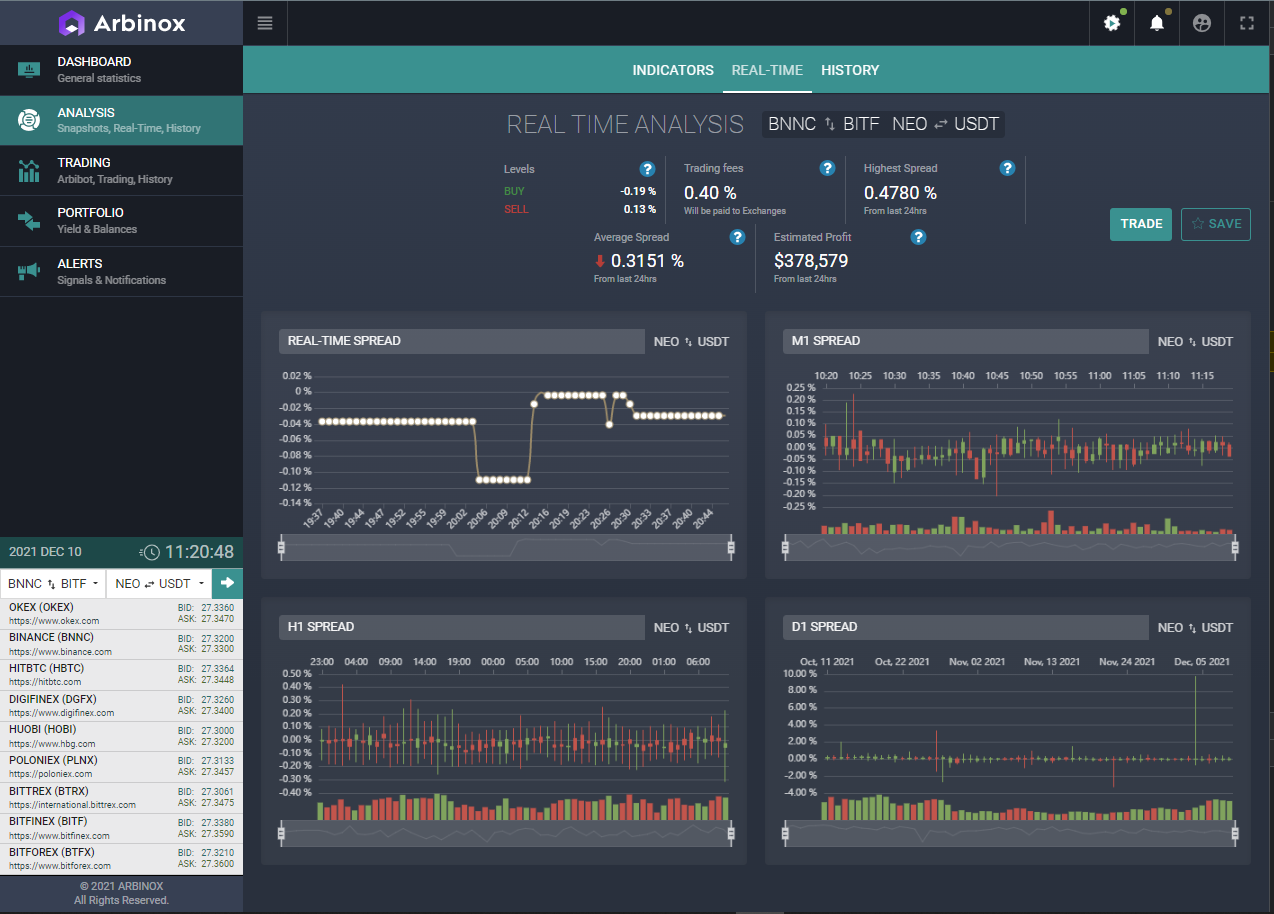Open help for Estimated Profit
The height and width of the screenshot is (914, 1274).
coord(918,237)
